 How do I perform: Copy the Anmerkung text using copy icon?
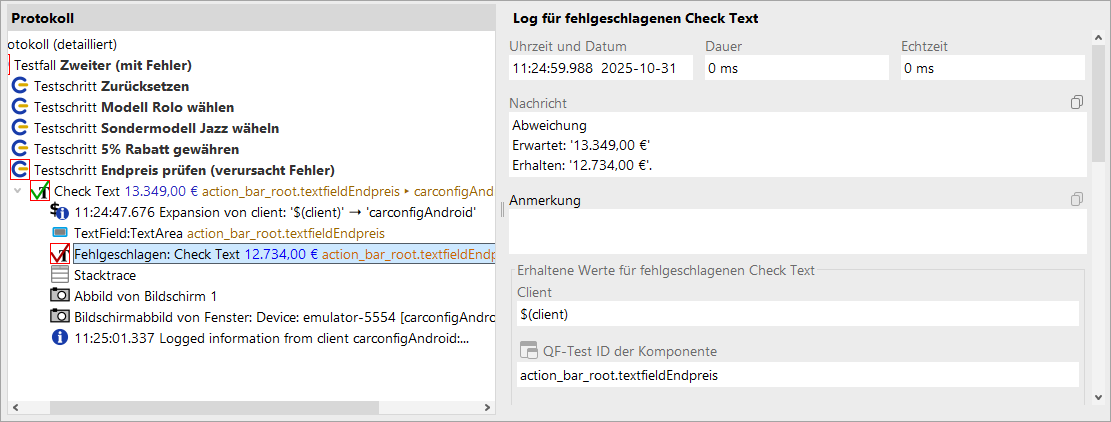click(x=1076, y=199)
